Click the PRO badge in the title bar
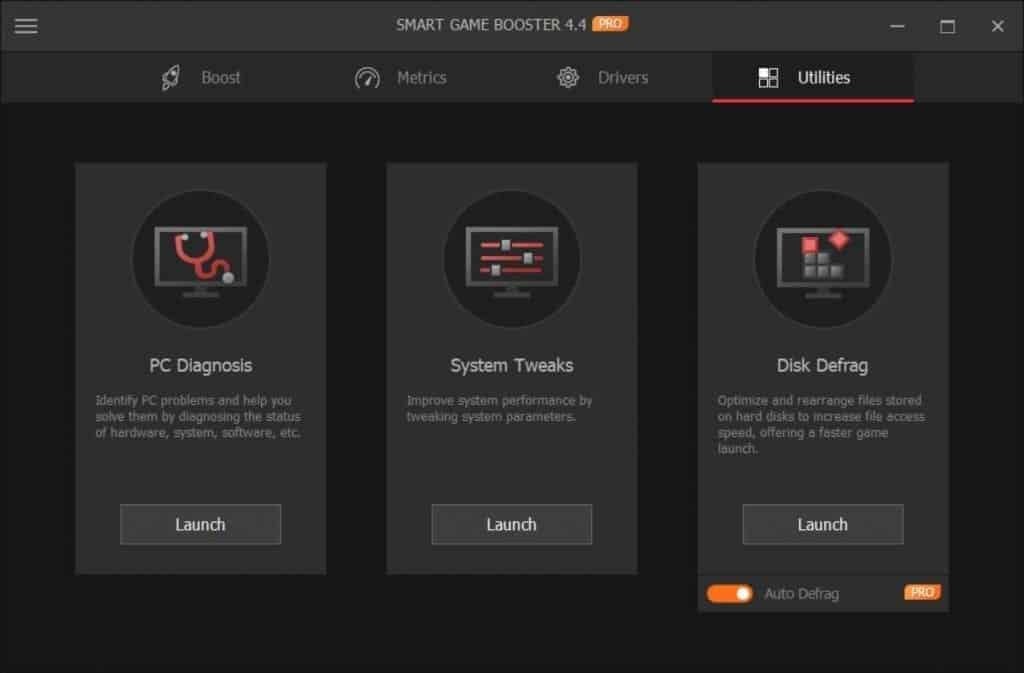This screenshot has height=673, width=1024. click(x=612, y=22)
